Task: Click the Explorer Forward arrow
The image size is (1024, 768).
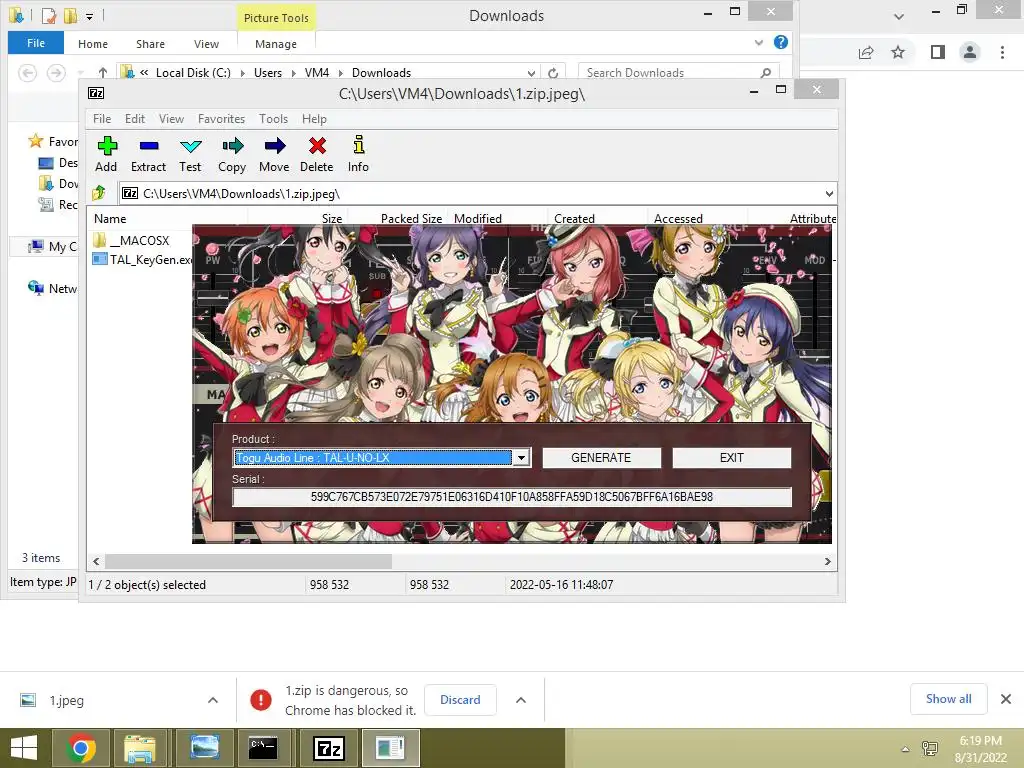Action: 56,72
